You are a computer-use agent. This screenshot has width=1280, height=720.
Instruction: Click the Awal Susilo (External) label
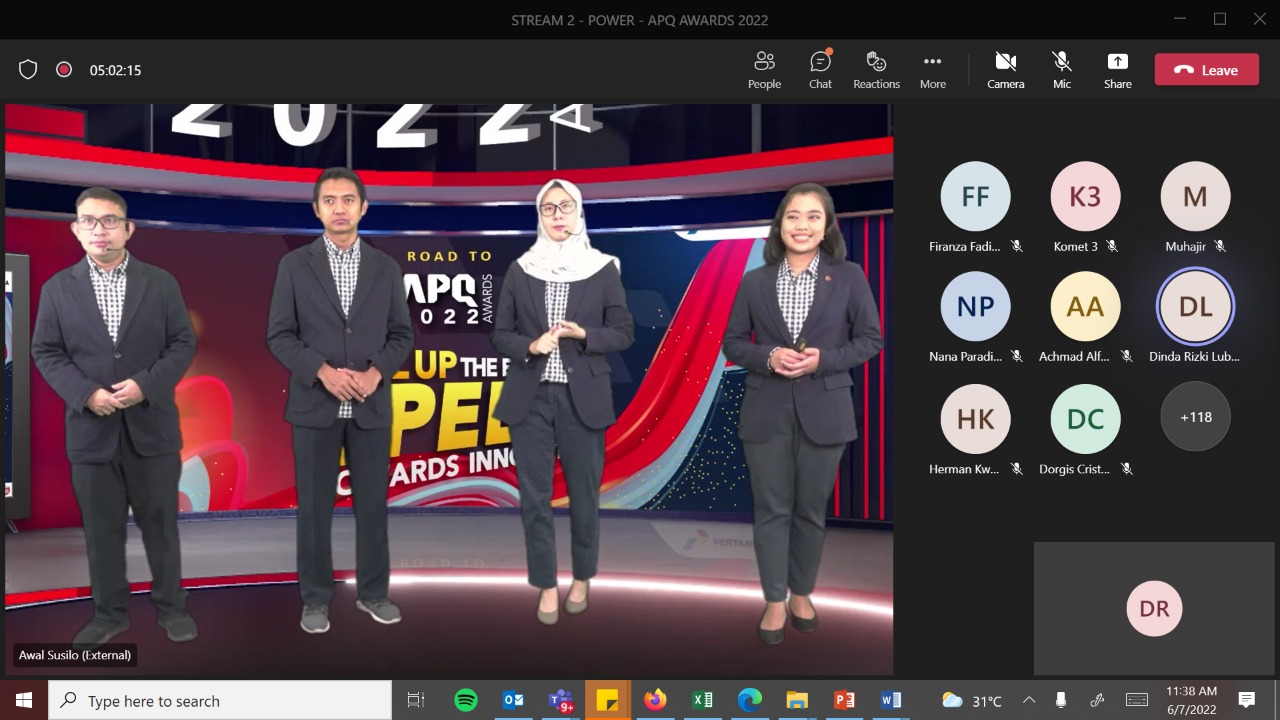[75, 655]
